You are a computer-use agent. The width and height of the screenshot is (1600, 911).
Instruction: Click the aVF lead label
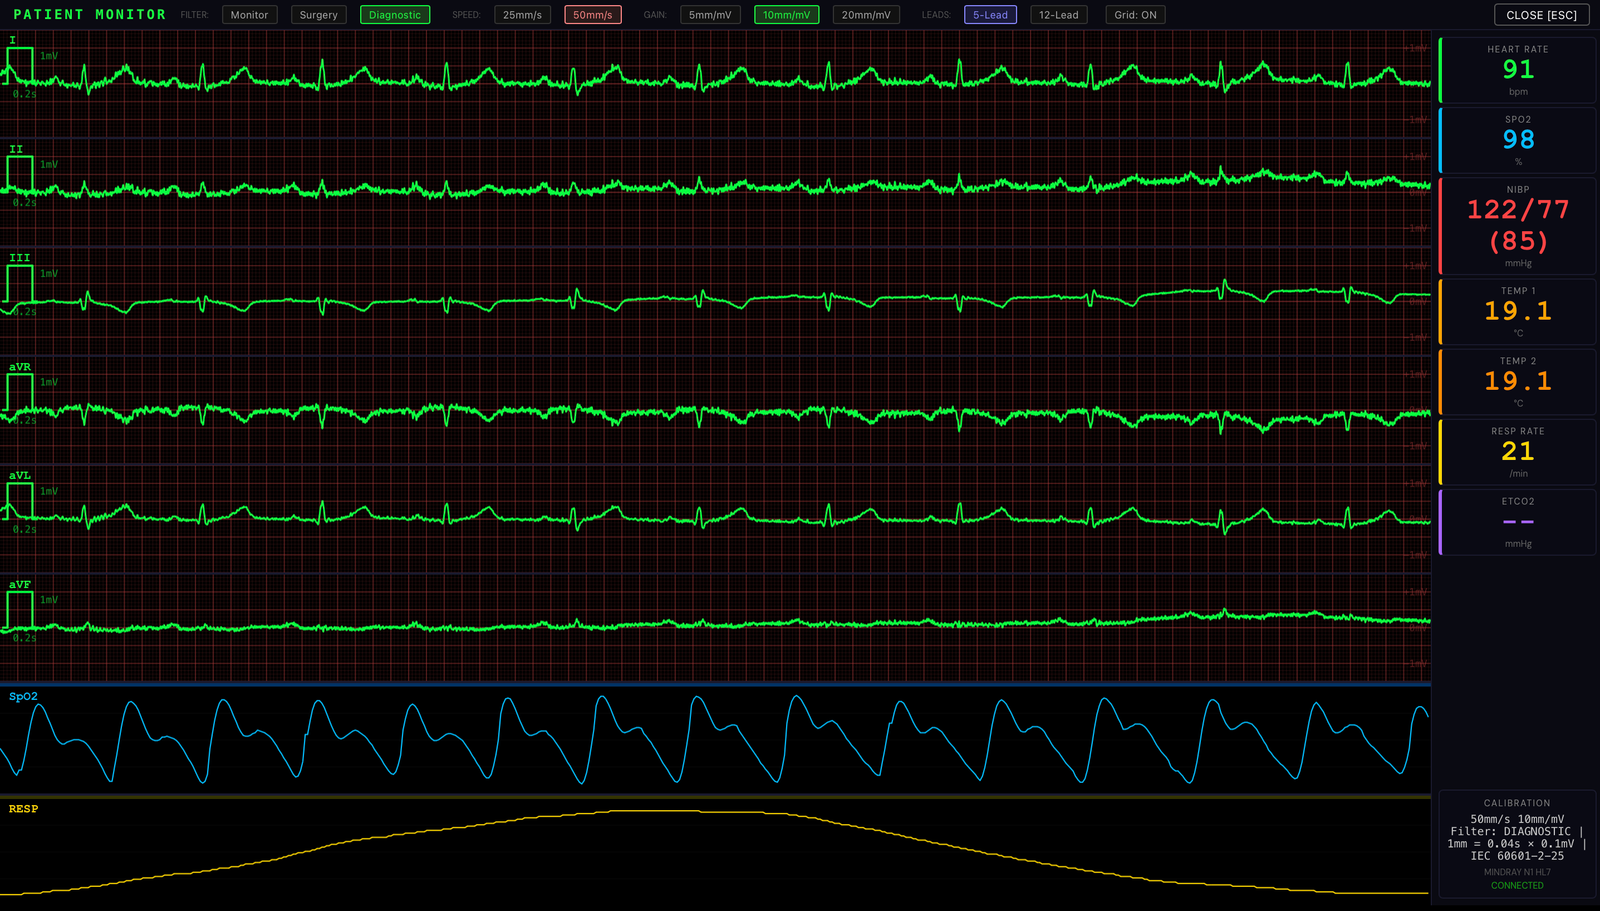tap(20, 585)
